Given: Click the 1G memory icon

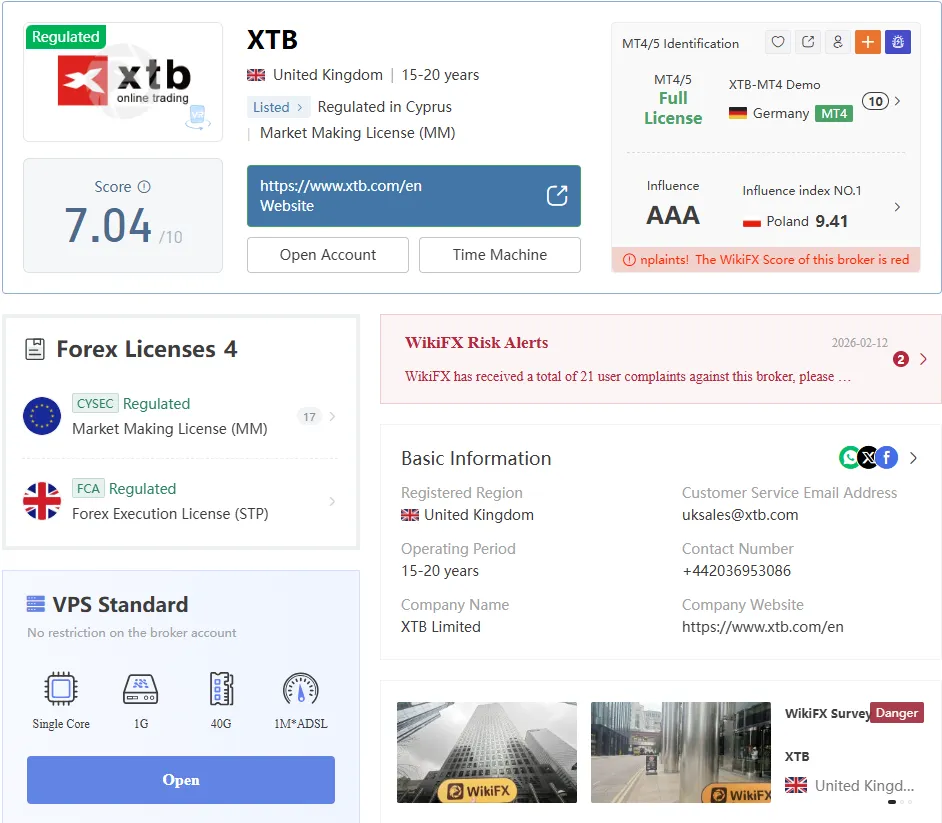Looking at the screenshot, I should click(141, 688).
